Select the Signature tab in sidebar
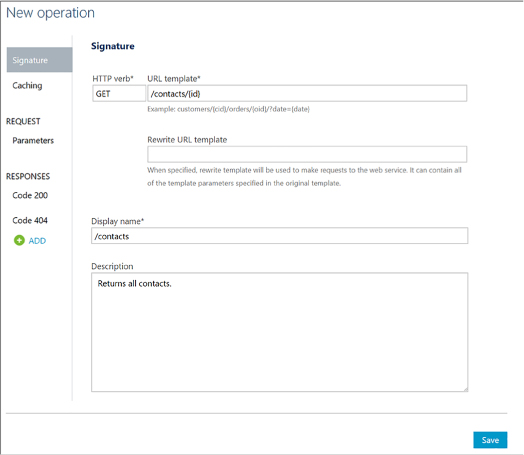Viewport: 524px width, 455px height. pos(39,60)
